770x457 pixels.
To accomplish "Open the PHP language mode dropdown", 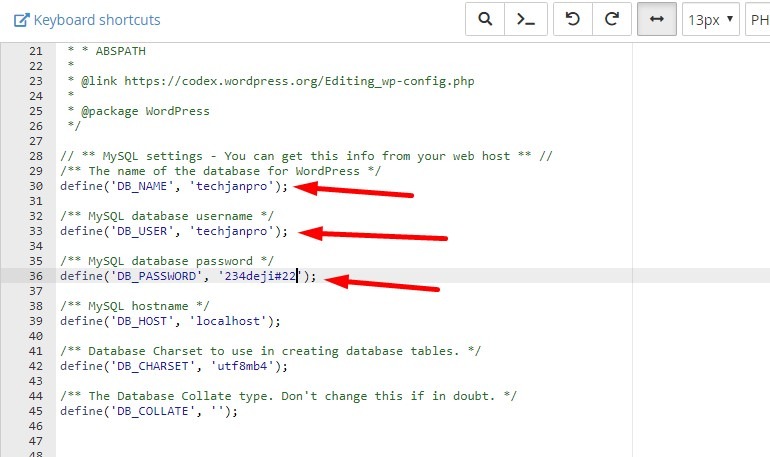I will (x=757, y=20).
